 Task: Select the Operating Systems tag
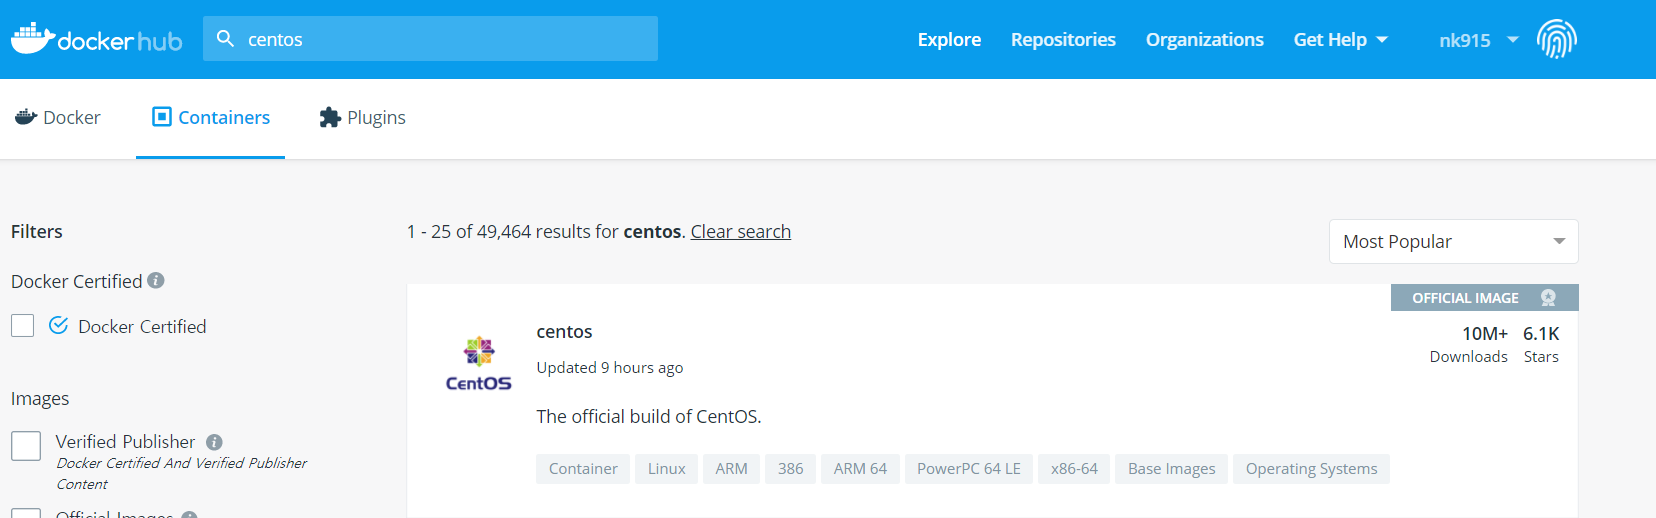pyautogui.click(x=1311, y=469)
